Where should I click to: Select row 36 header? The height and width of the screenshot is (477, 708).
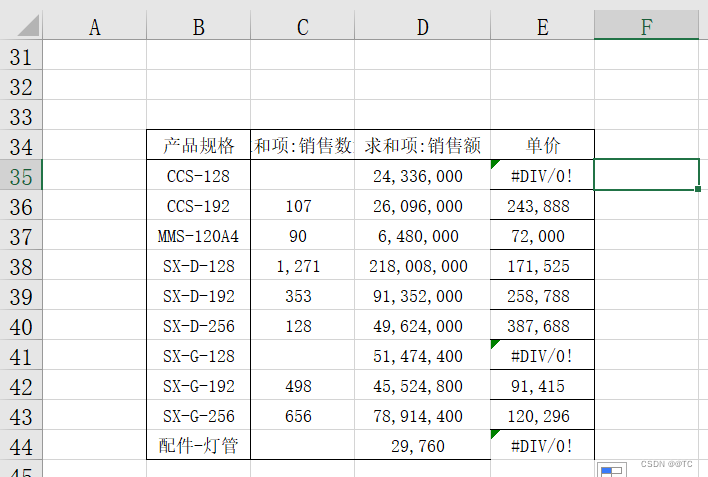pyautogui.click(x=21, y=207)
